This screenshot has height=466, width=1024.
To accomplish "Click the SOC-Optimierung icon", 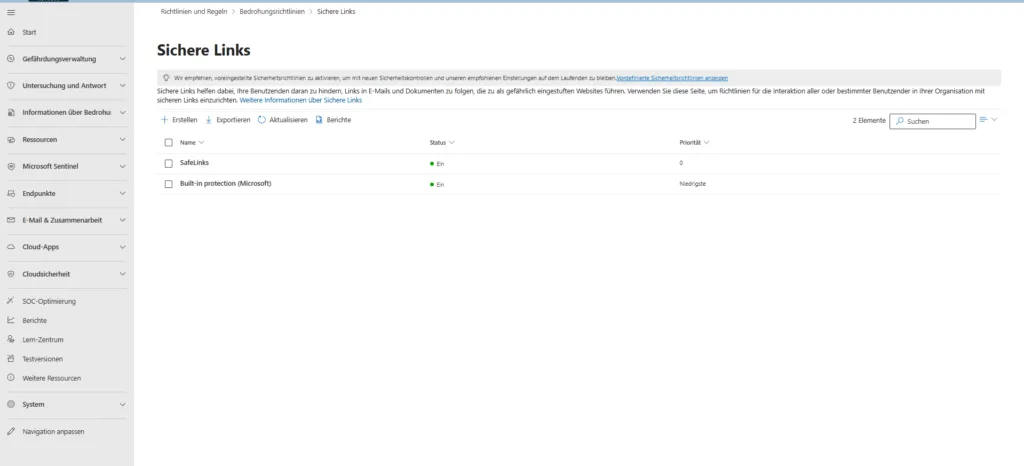I will (x=10, y=301).
